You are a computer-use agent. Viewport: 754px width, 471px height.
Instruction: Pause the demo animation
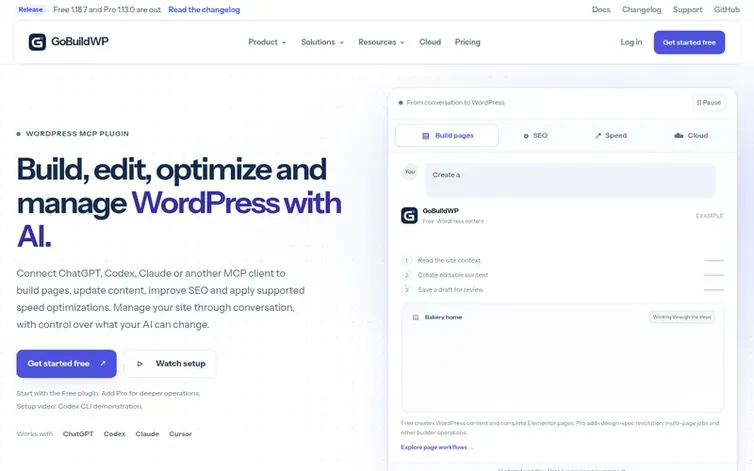[x=709, y=102]
